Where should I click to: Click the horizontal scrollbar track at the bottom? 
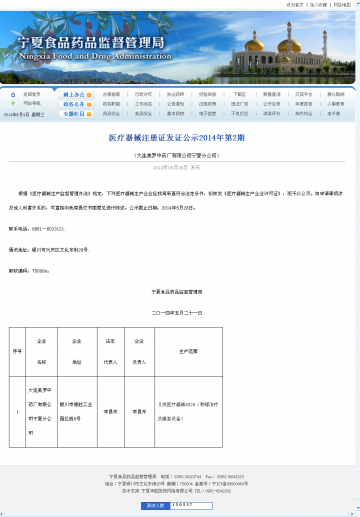pyautogui.click(x=177, y=514)
